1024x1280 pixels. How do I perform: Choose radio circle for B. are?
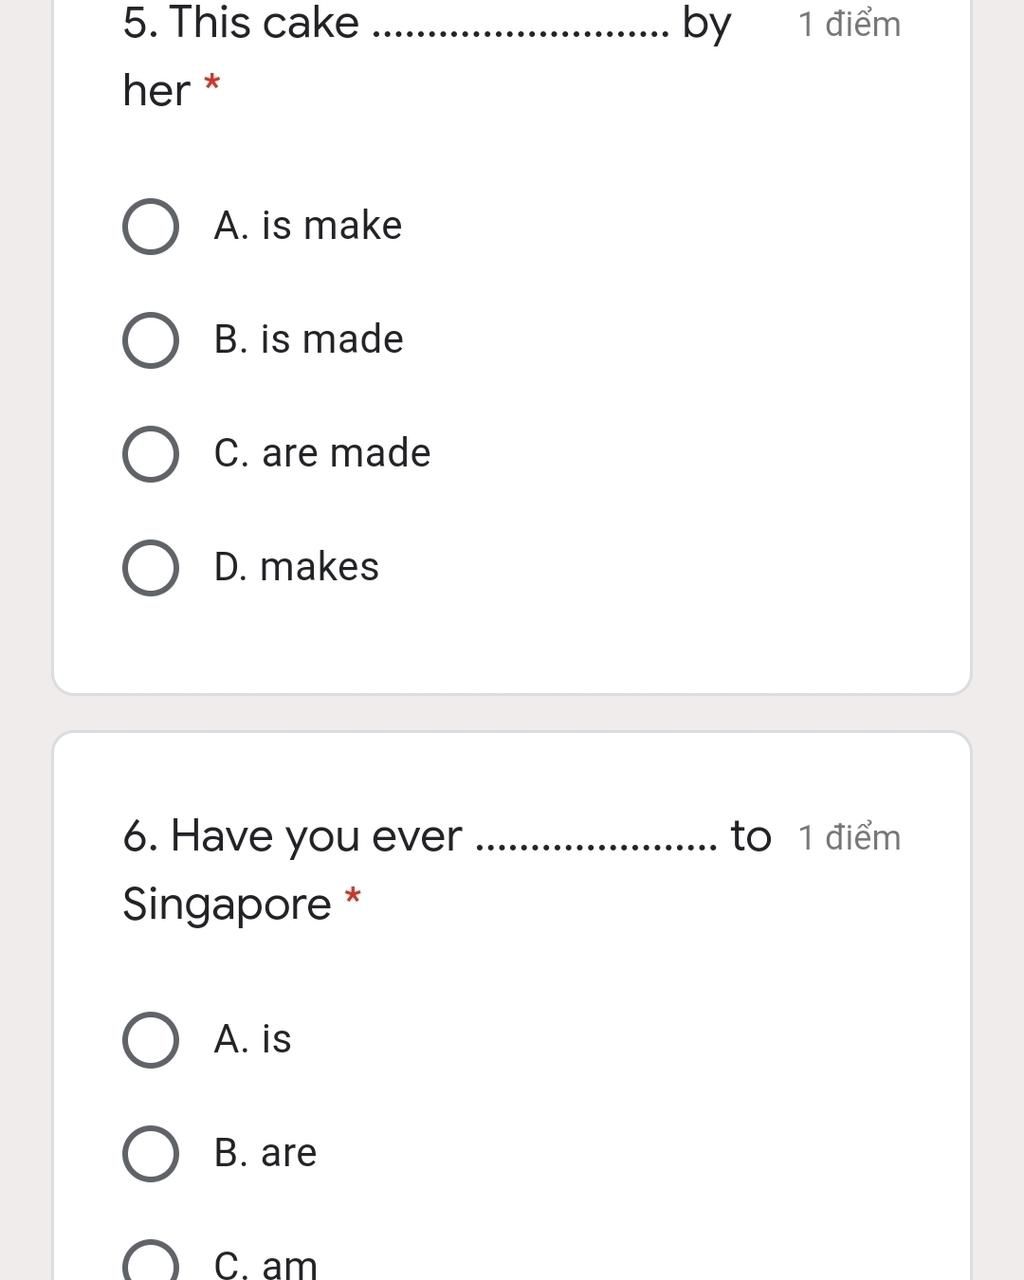[x=151, y=1154]
